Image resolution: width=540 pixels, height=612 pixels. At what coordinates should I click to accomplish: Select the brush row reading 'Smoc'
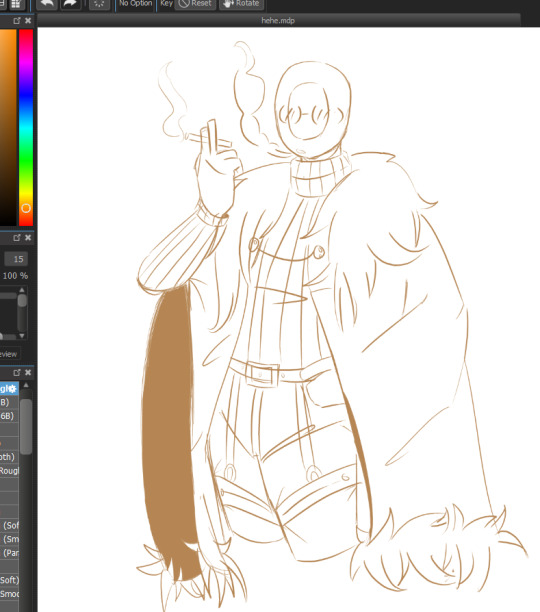(x=9, y=594)
